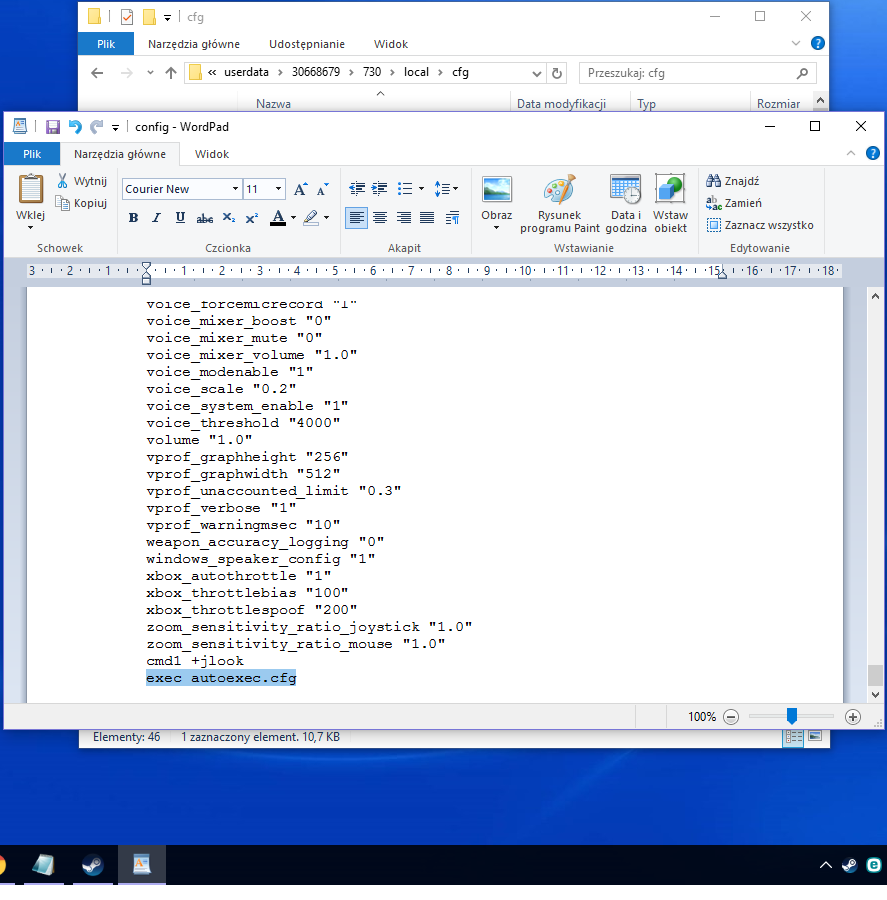Switch Explorer to details view in status bar
887x900 pixels.
(793, 738)
